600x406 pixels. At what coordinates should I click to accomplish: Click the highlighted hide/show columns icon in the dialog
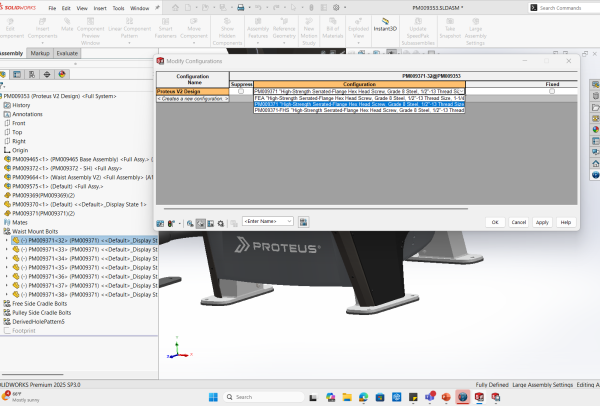point(201,223)
